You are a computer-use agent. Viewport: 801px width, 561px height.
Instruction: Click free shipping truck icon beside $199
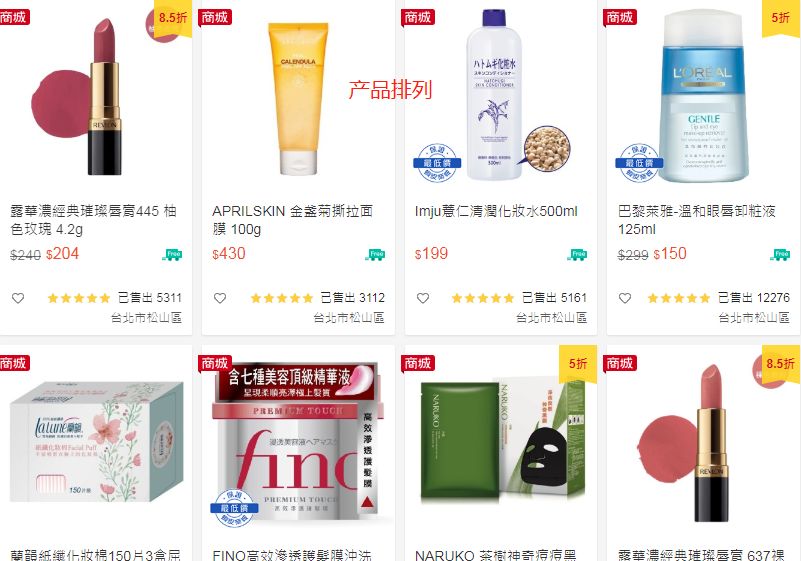click(577, 254)
